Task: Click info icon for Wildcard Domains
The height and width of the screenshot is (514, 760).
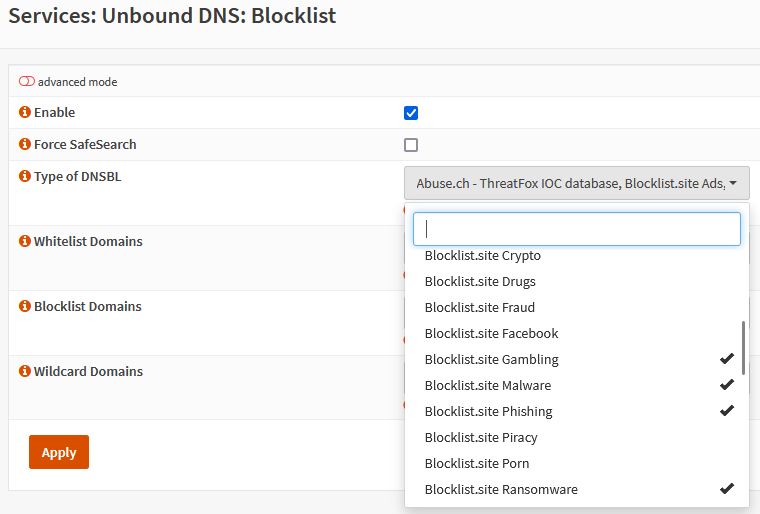Action: (25, 372)
